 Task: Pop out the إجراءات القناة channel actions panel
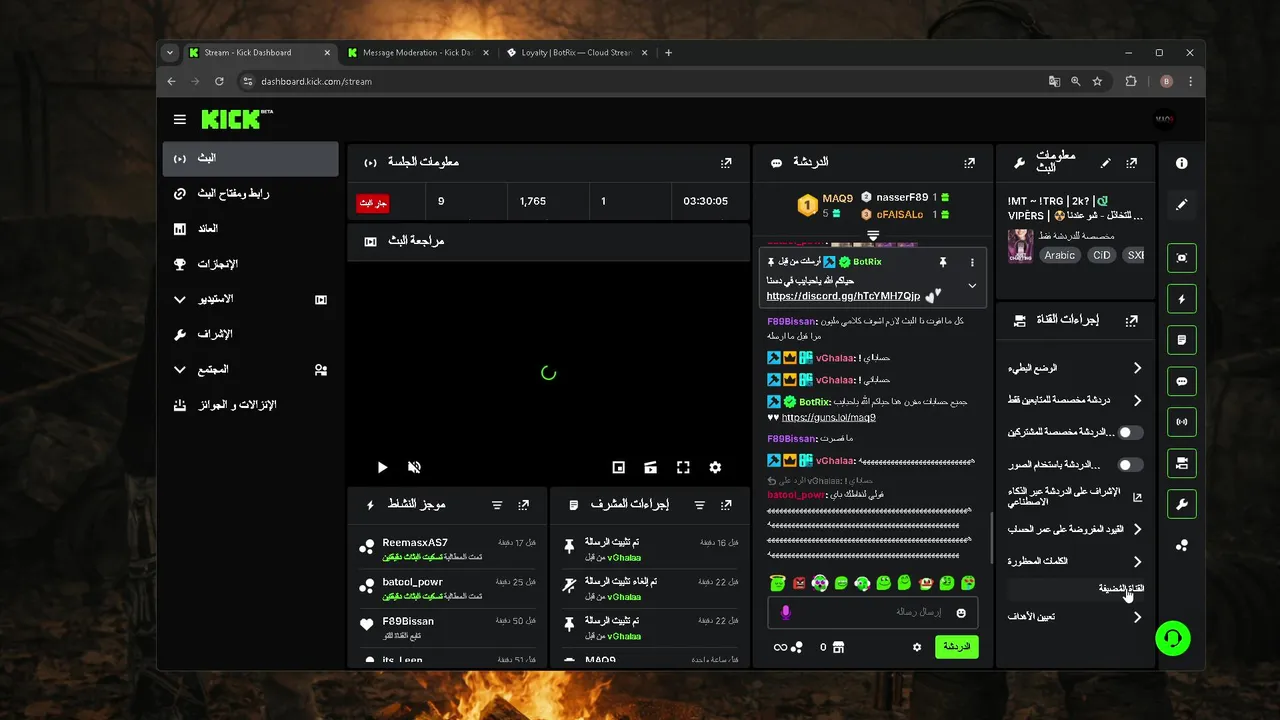pyautogui.click(x=1131, y=321)
